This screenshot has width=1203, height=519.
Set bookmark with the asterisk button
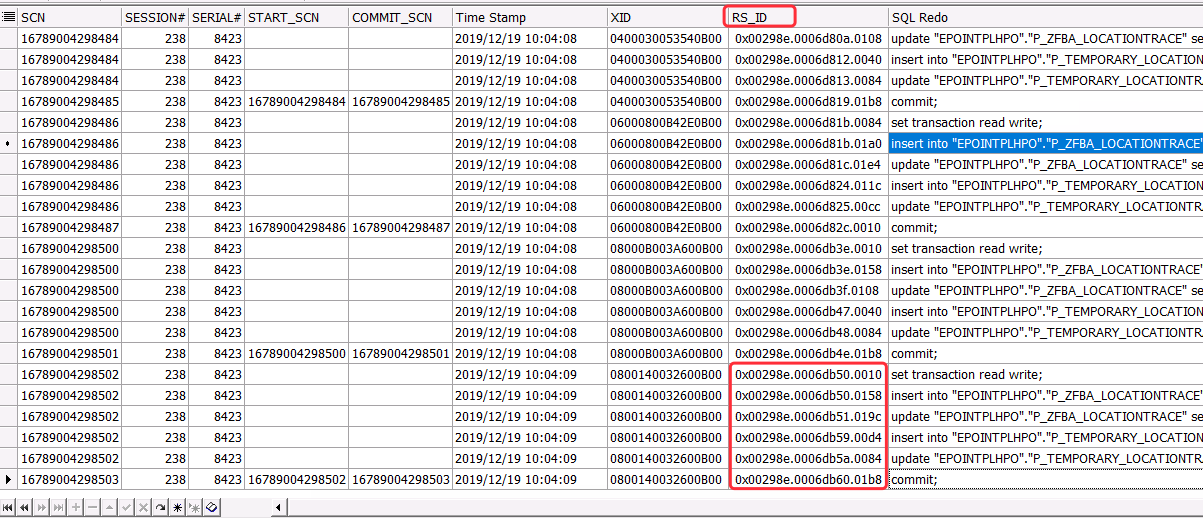[x=177, y=507]
